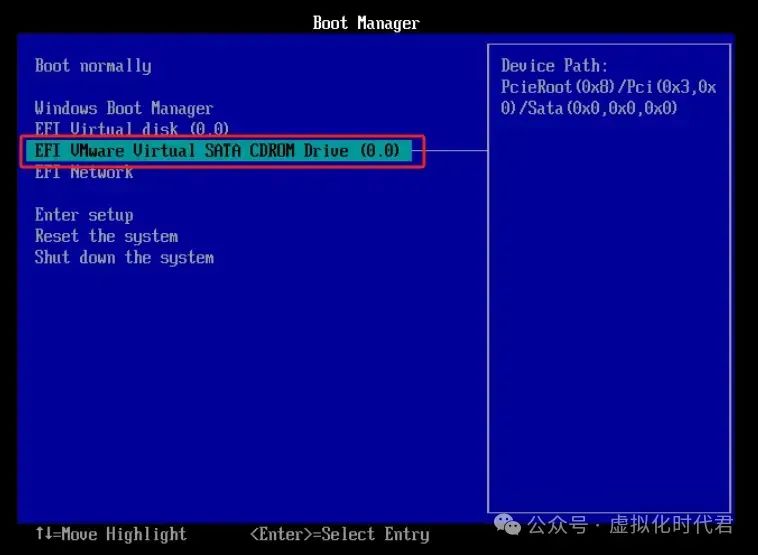Open the Enter setup option
758x555 pixels.
(84, 215)
